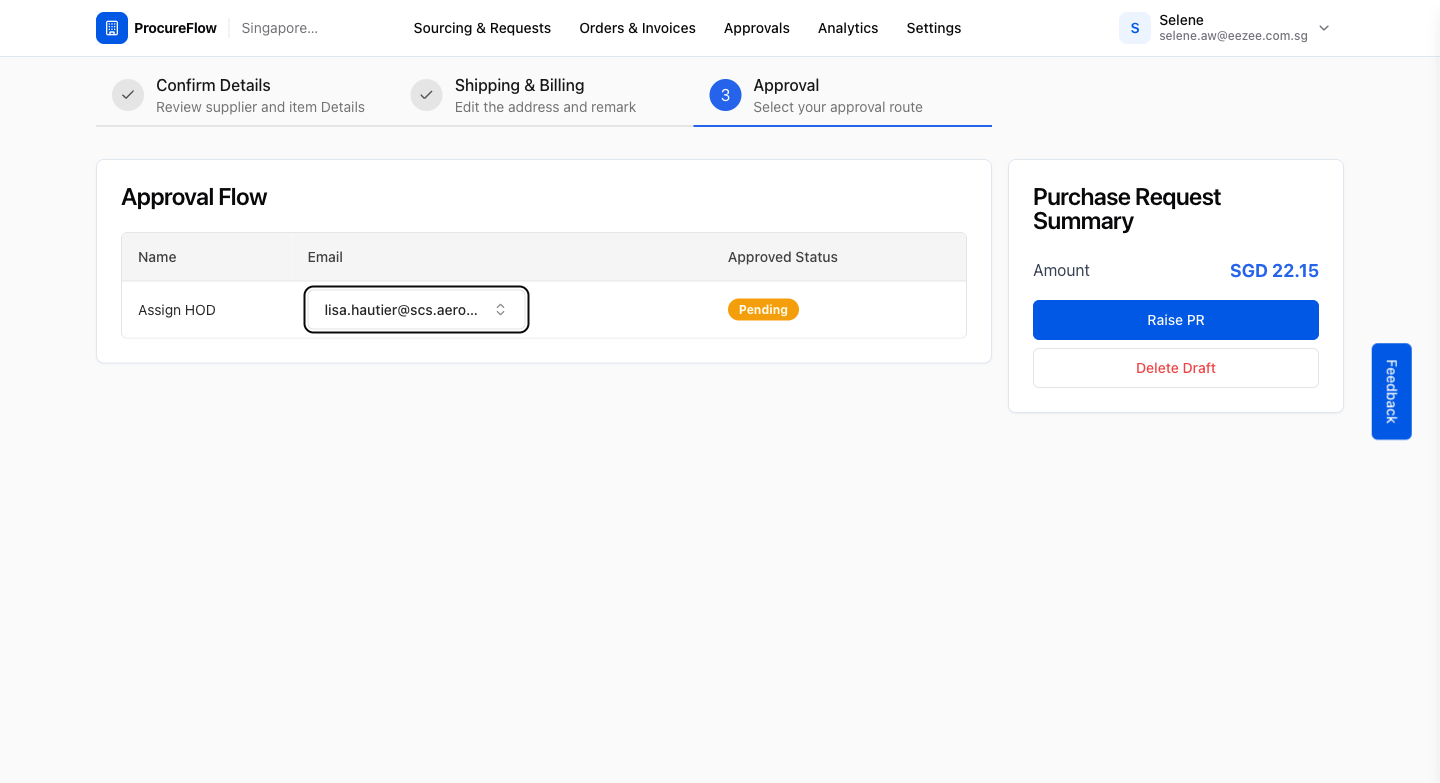Click the Selene user name
This screenshot has width=1440, height=783.
pos(1181,20)
